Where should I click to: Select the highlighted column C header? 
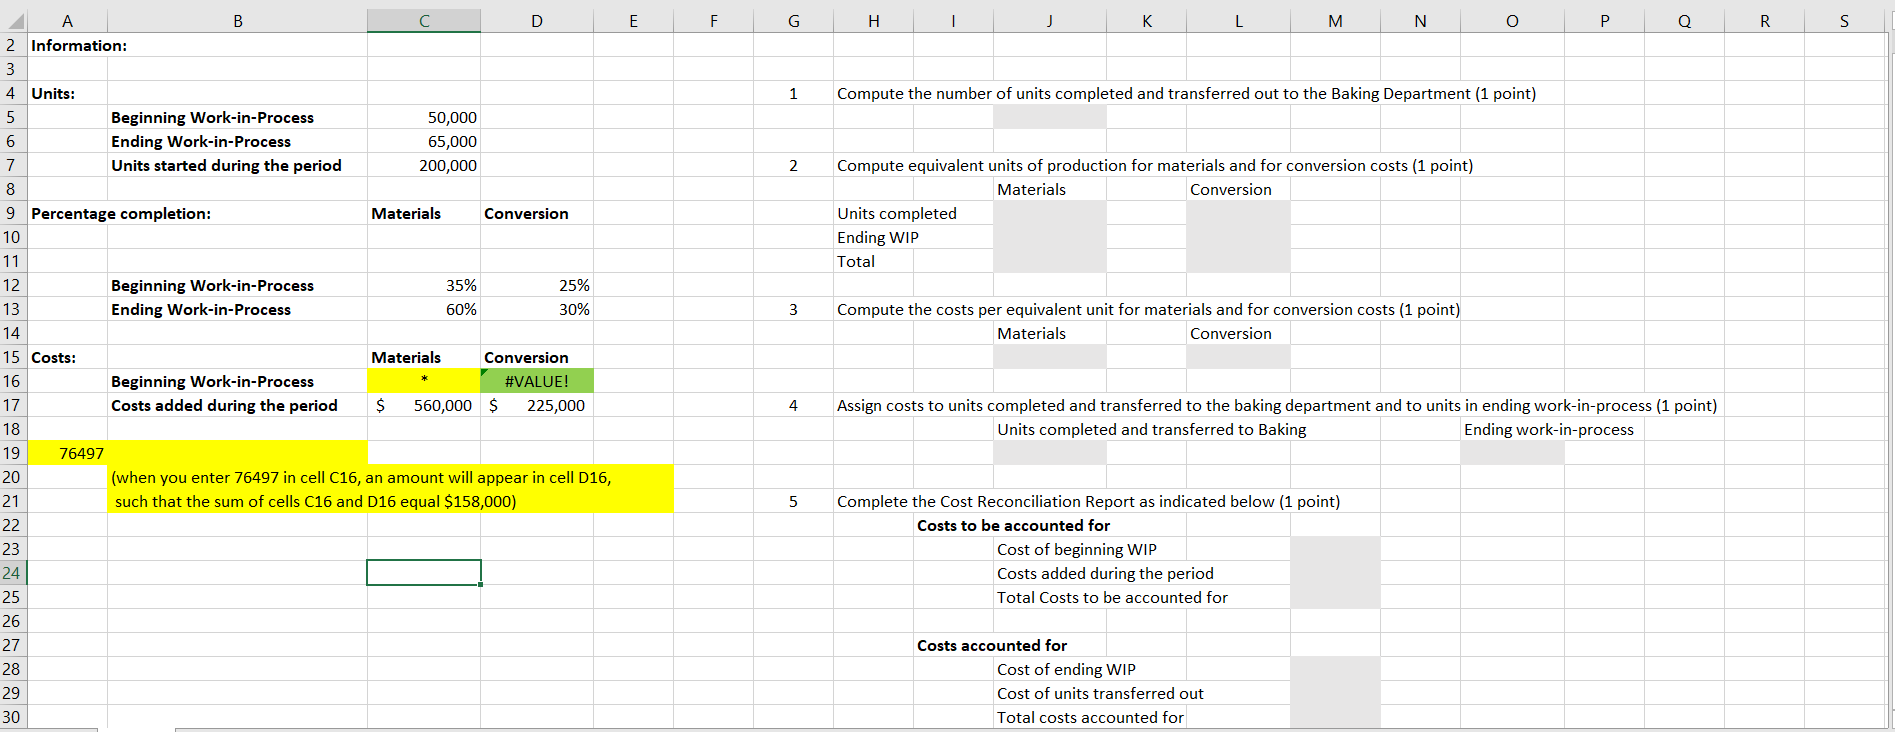coord(424,20)
